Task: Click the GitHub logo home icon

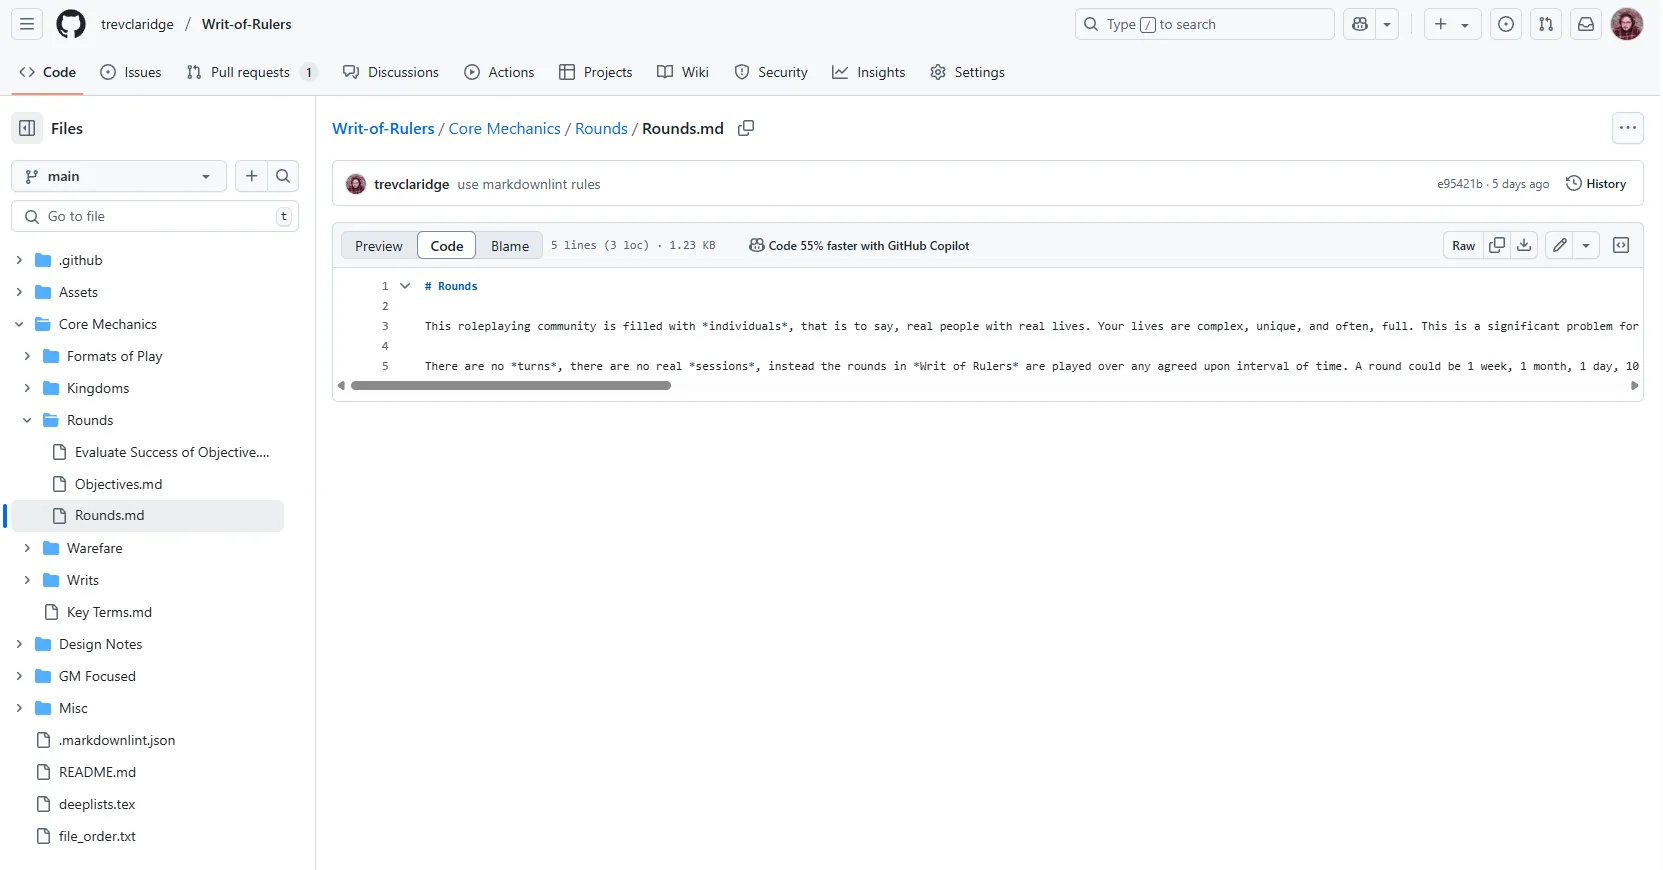Action: pyautogui.click(x=71, y=24)
